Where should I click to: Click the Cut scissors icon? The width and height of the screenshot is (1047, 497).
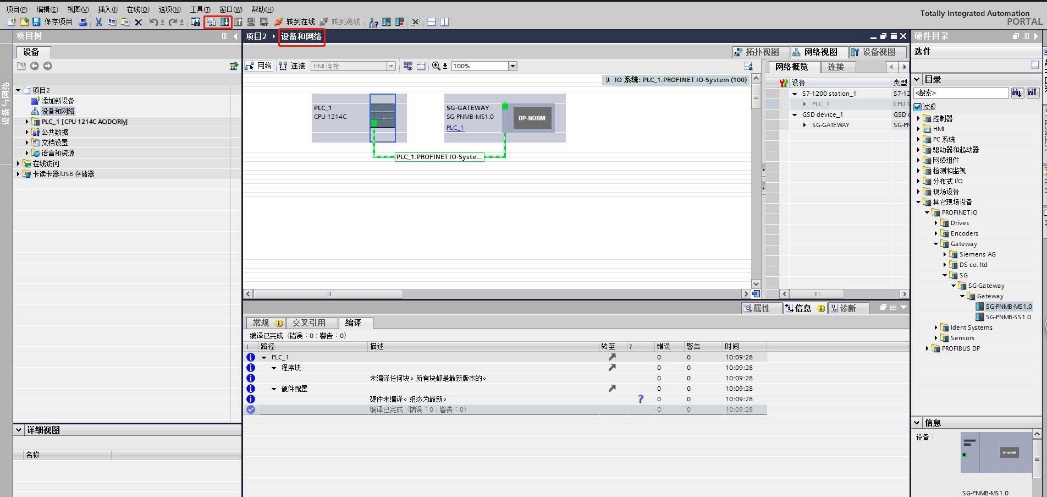99,22
